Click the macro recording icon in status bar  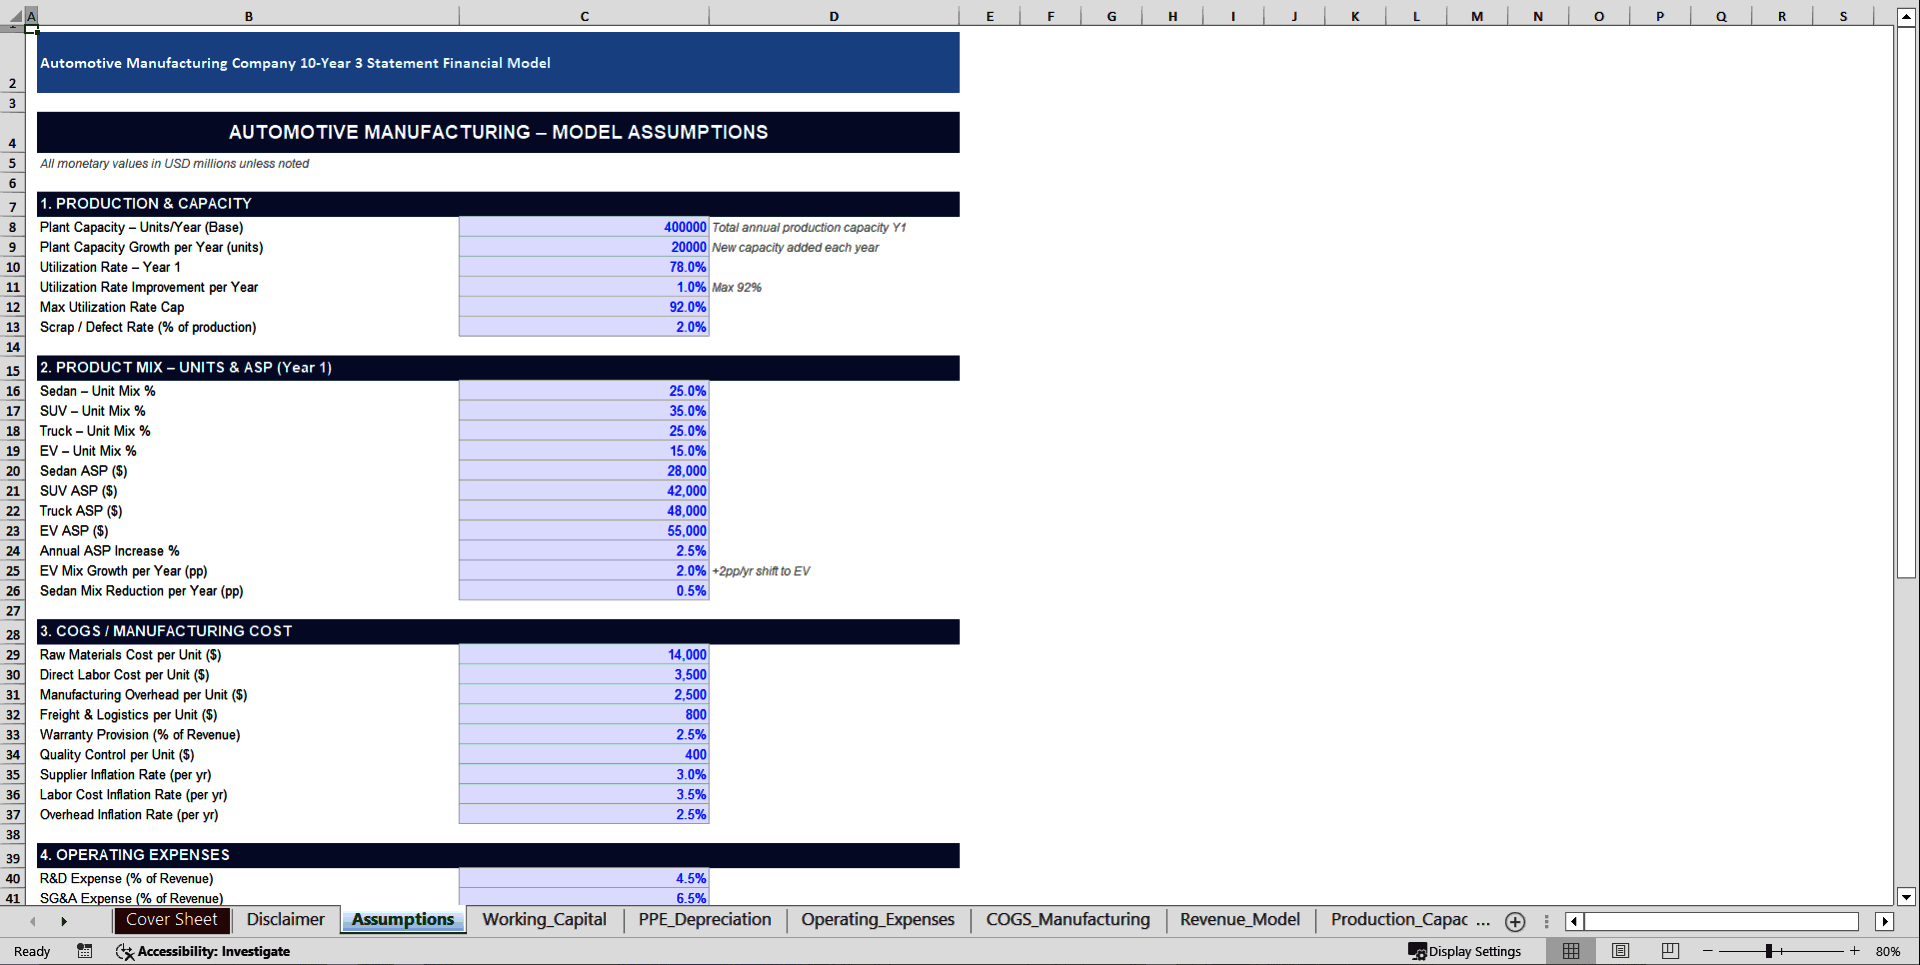(85, 951)
